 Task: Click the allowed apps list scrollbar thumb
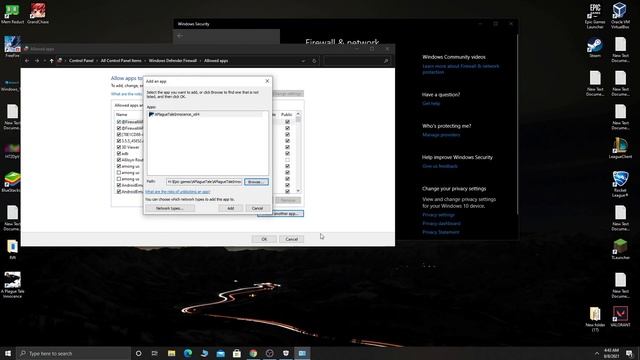click(x=298, y=119)
